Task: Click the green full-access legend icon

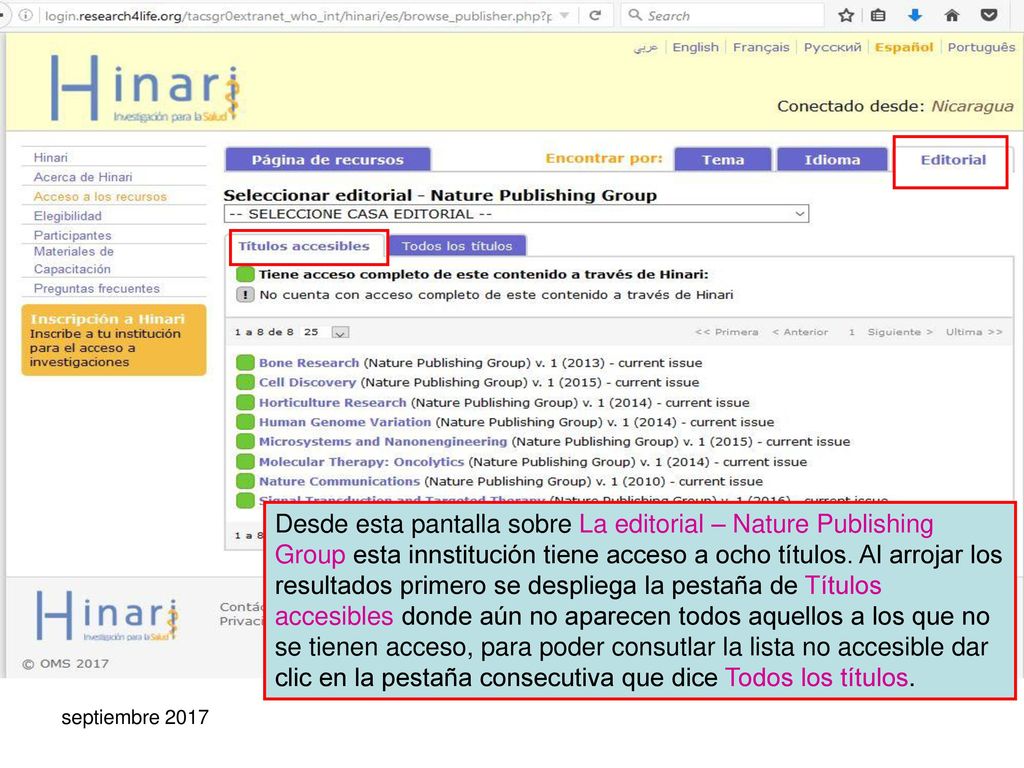Action: (245, 274)
